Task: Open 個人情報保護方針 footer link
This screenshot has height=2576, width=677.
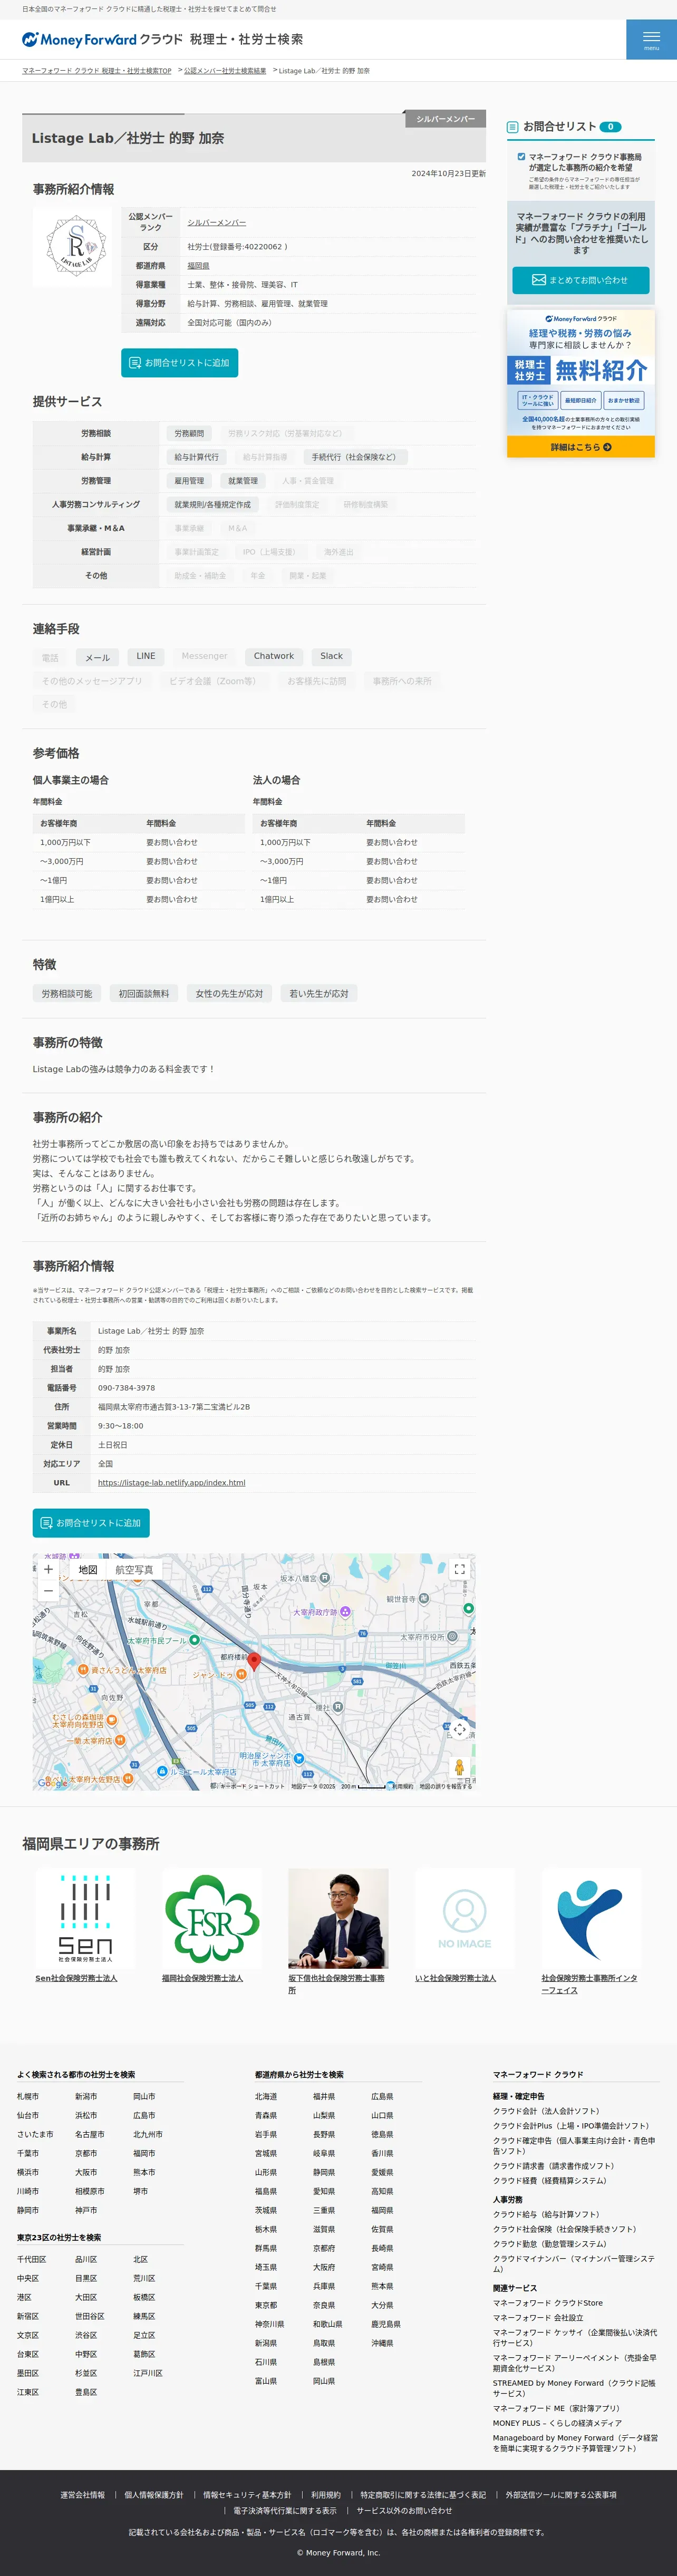Action: coord(154,2495)
